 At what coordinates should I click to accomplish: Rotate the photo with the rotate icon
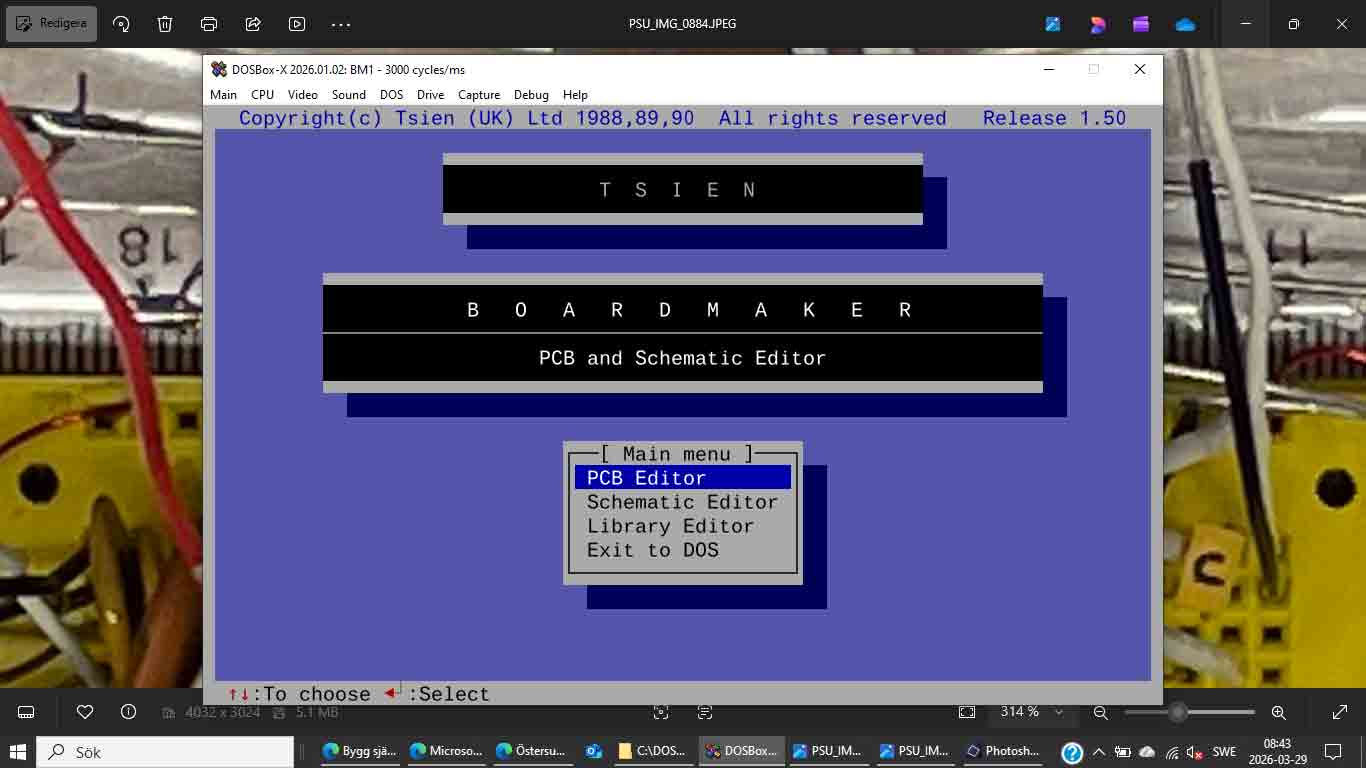pyautogui.click(x=121, y=24)
